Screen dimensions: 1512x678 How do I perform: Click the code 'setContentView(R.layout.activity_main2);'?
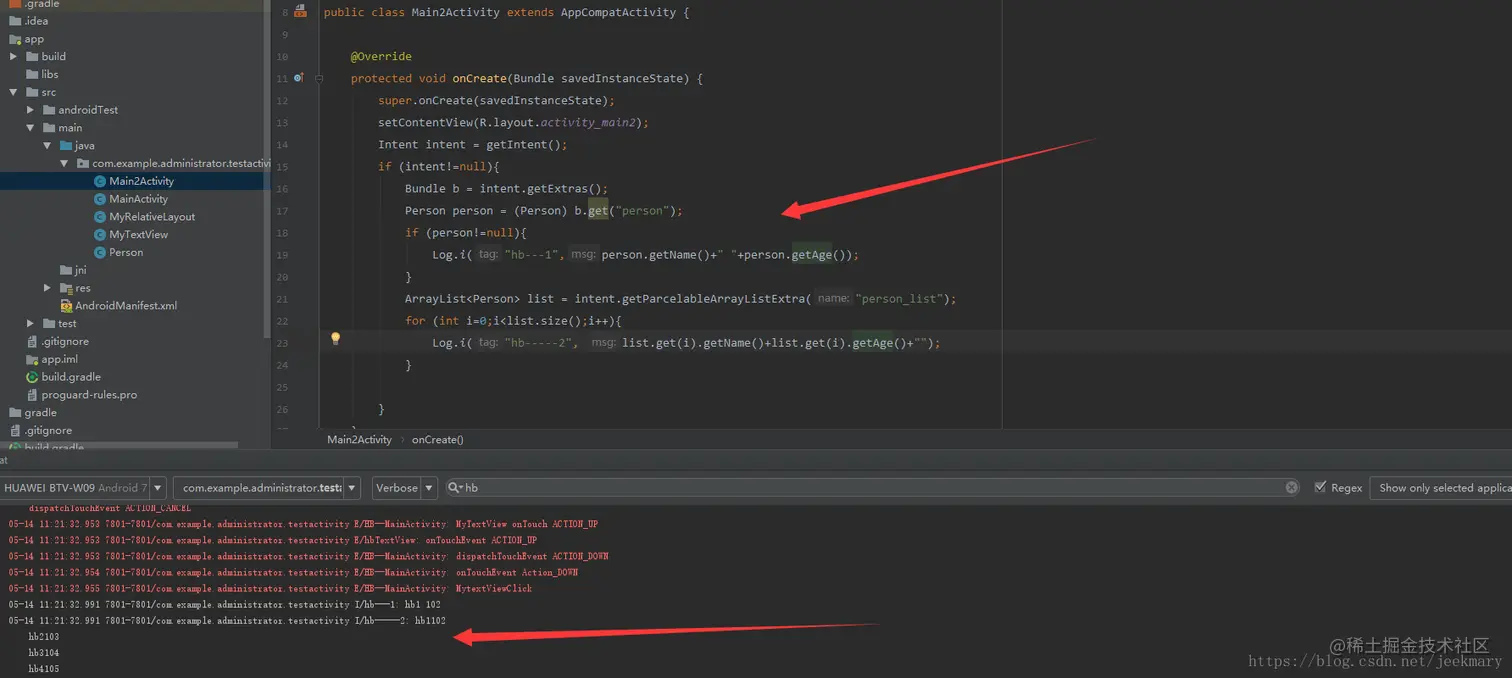click(x=513, y=123)
